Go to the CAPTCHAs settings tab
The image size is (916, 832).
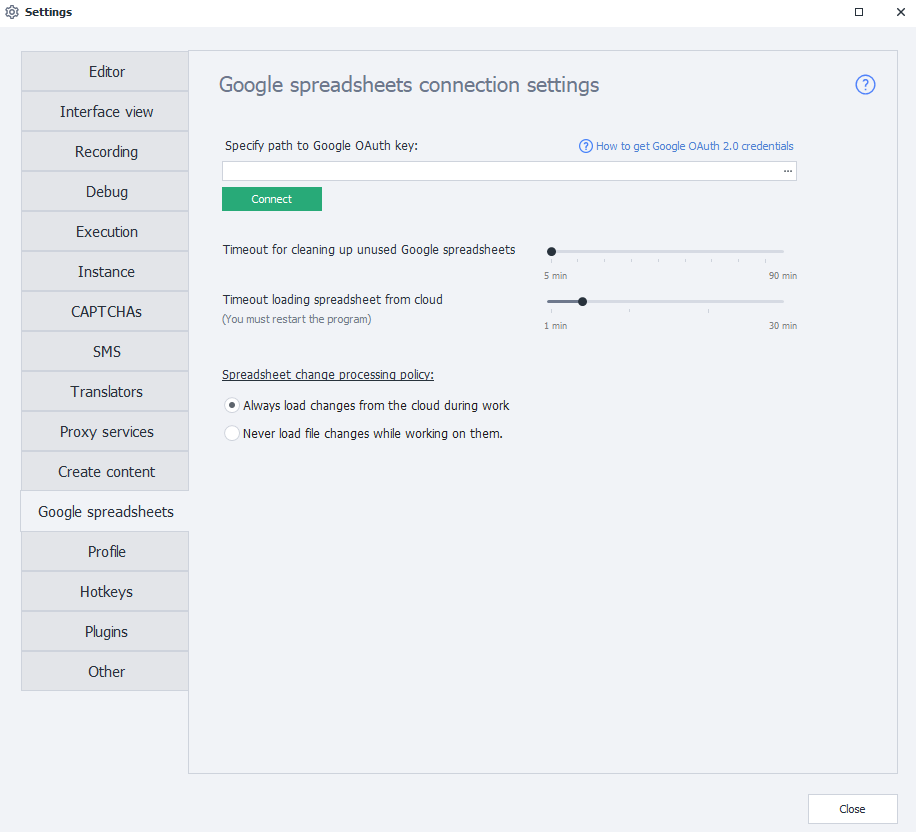pyautogui.click(x=106, y=312)
